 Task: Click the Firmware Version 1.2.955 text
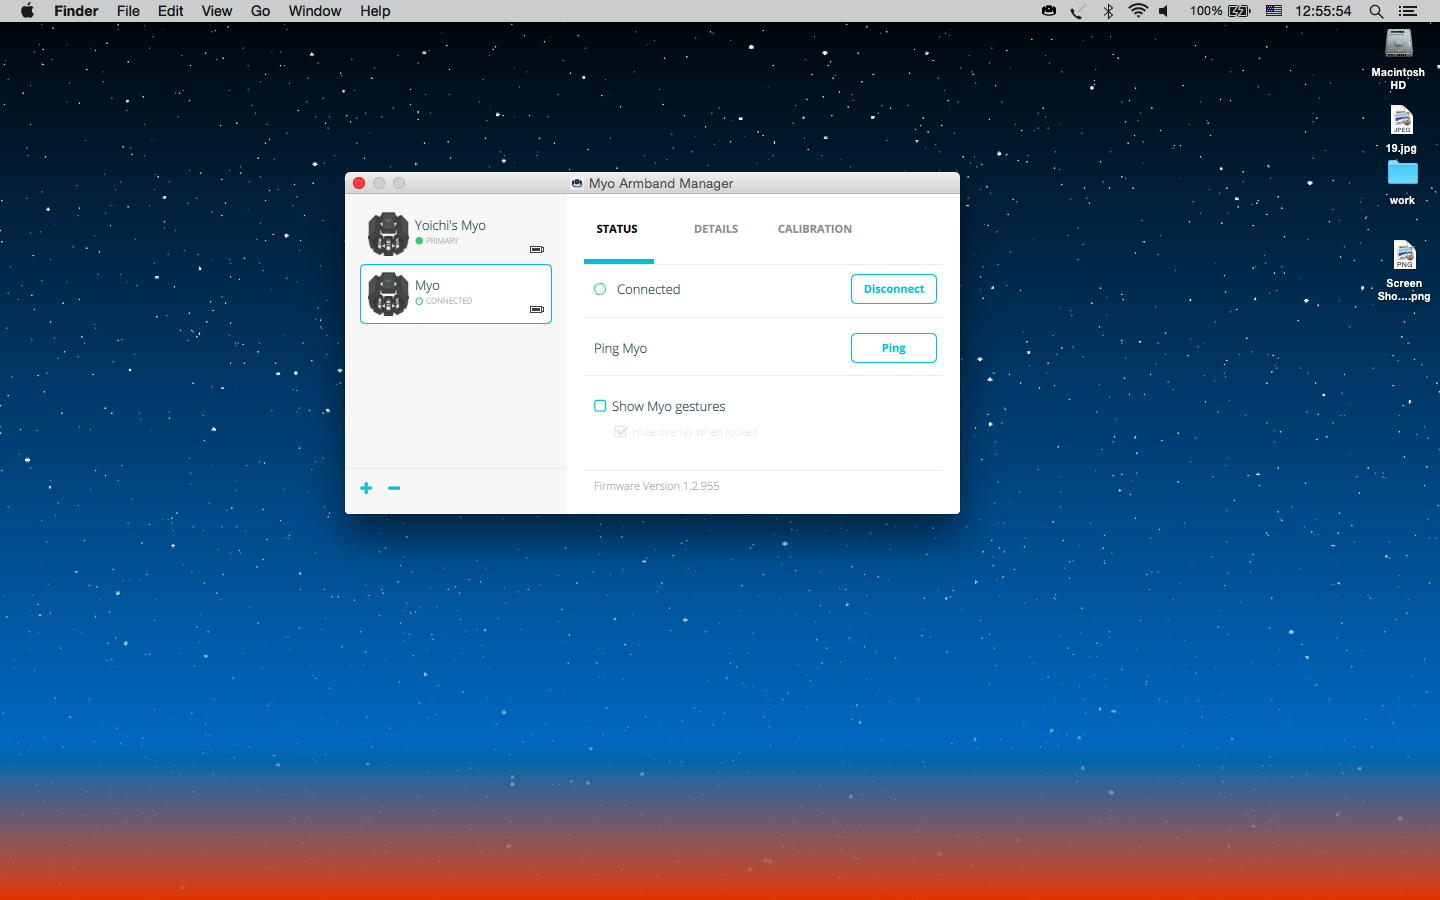click(657, 486)
